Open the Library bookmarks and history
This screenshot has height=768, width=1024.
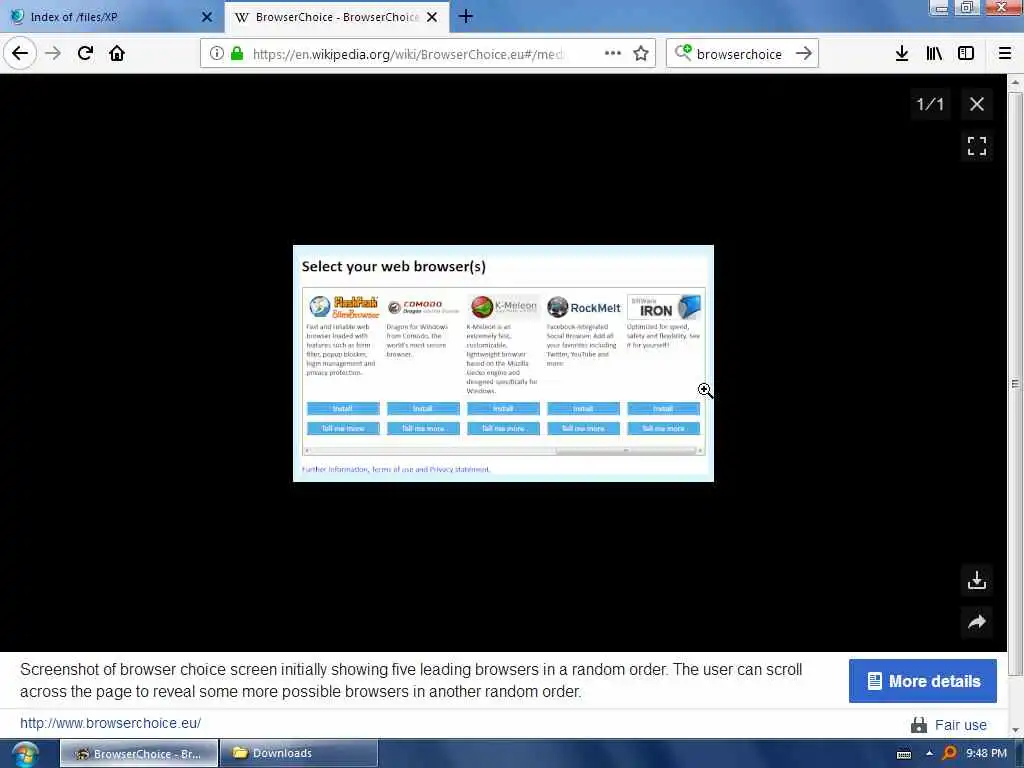934,54
